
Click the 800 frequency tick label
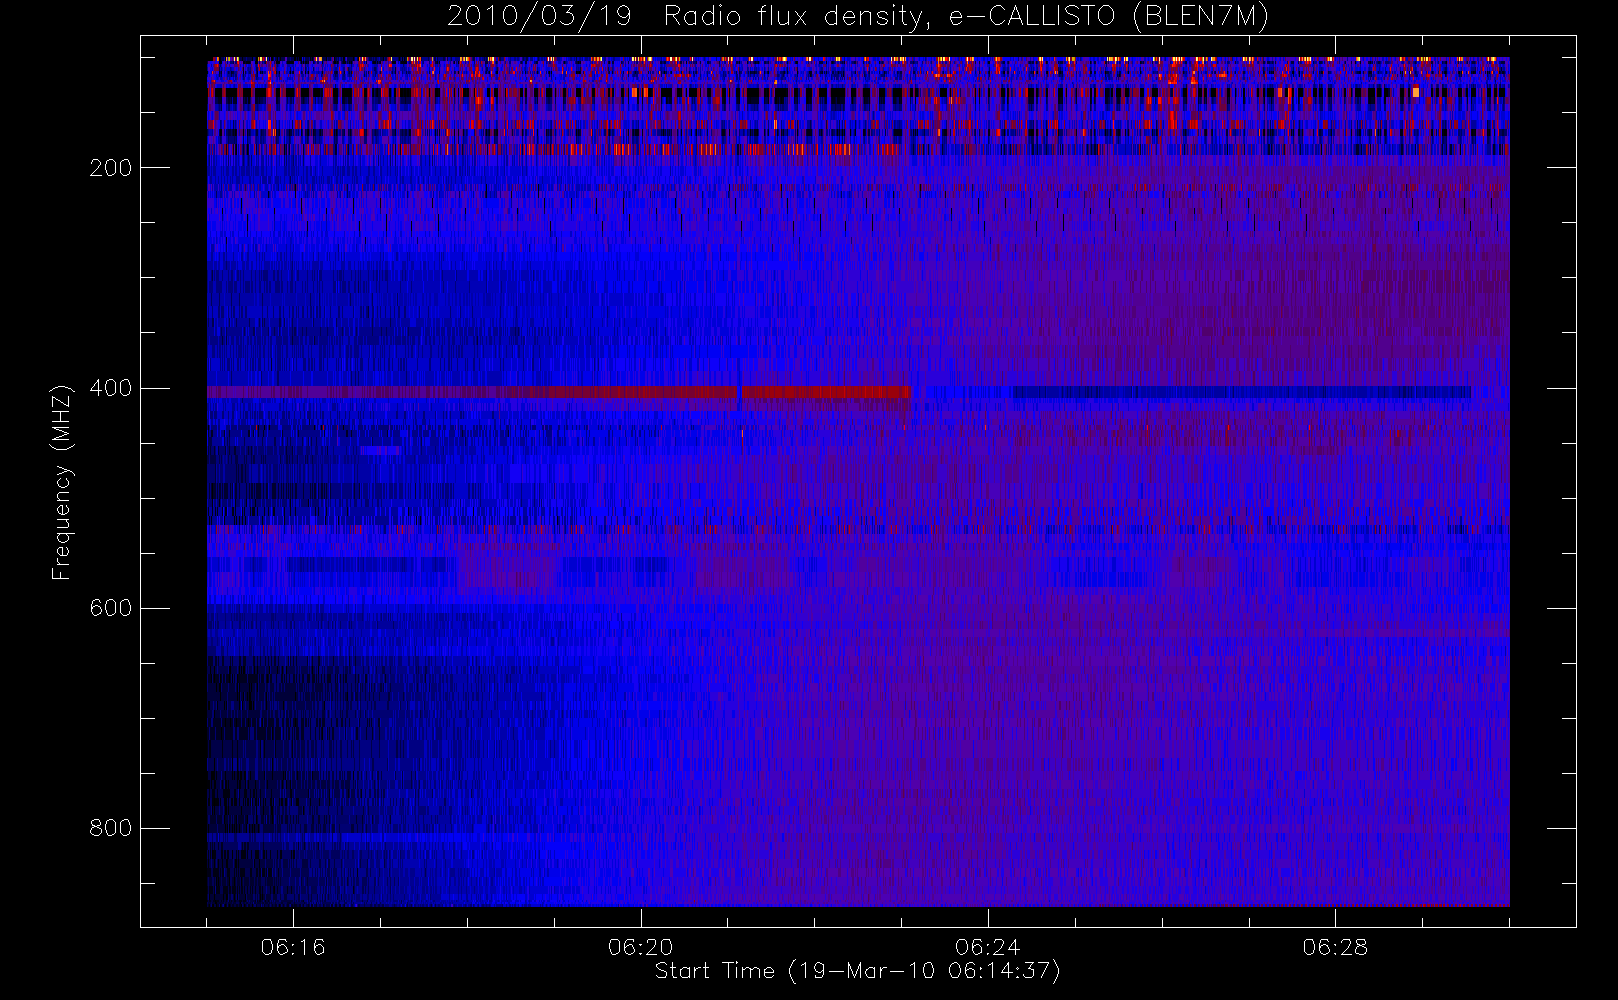(110, 828)
